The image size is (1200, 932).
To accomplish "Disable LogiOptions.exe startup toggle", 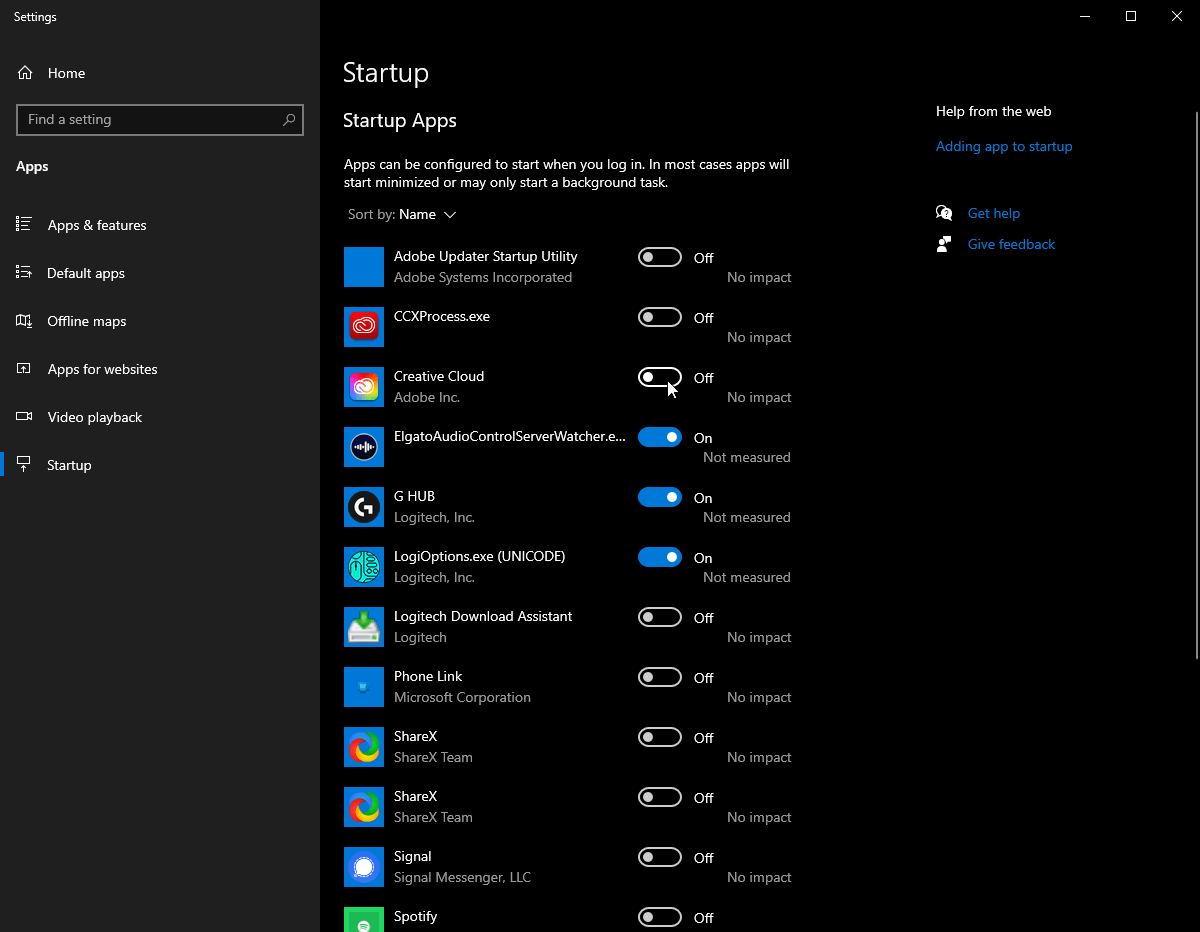I will coord(660,557).
